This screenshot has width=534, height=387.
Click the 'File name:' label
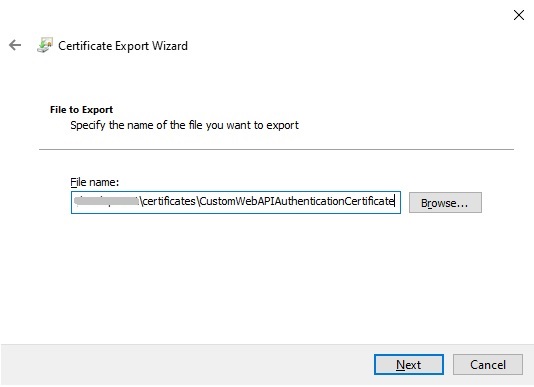click(x=95, y=182)
